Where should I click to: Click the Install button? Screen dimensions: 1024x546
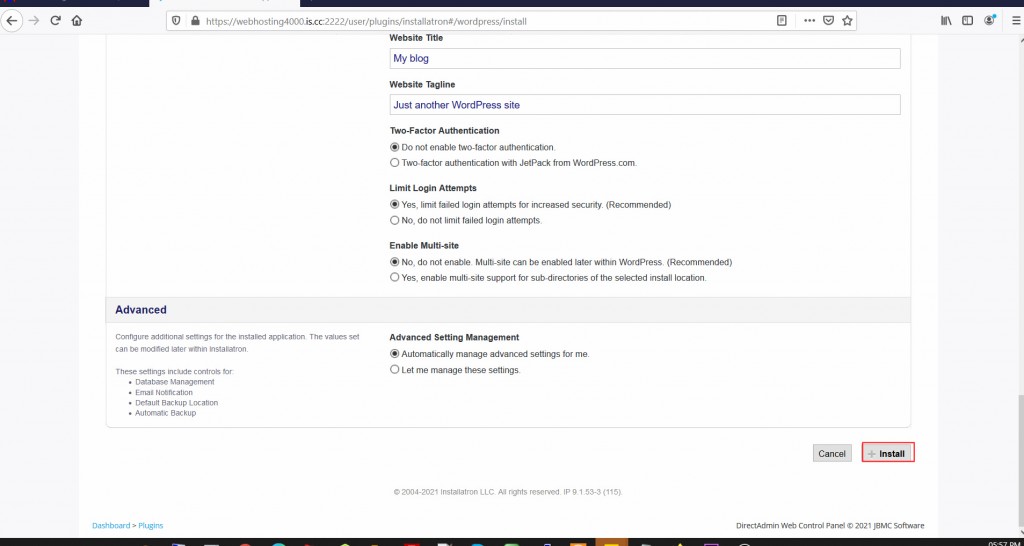click(x=888, y=453)
